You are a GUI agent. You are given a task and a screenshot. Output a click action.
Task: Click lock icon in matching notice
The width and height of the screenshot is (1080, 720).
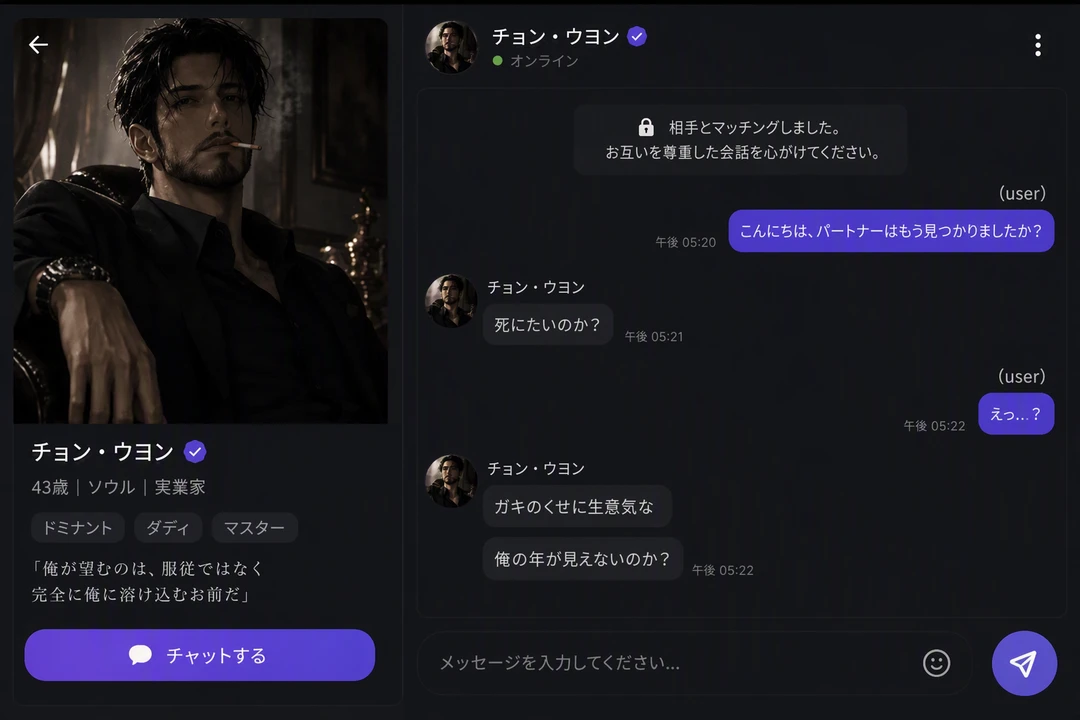tap(646, 127)
